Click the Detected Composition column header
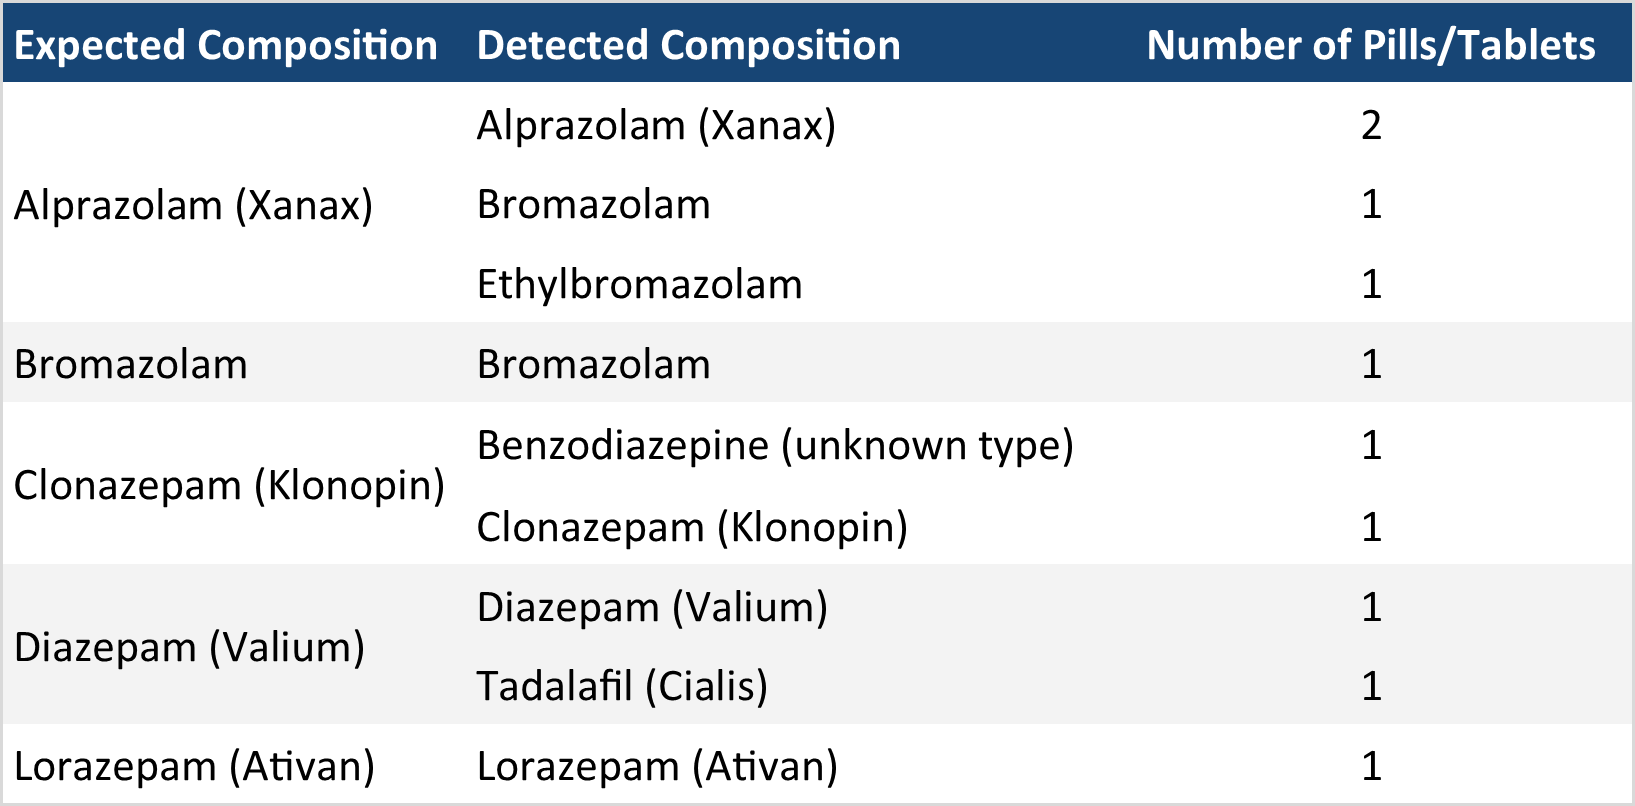1635x806 pixels. tap(688, 46)
